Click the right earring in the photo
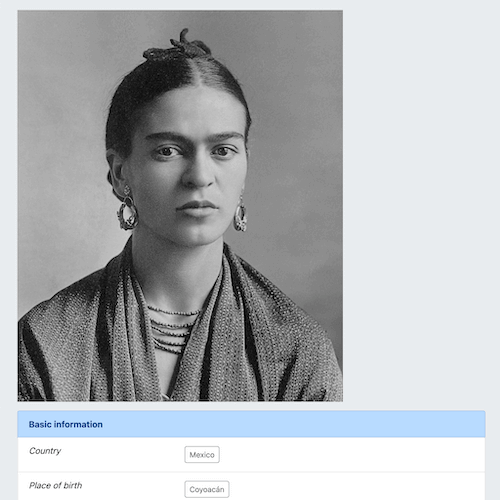 click(x=241, y=215)
